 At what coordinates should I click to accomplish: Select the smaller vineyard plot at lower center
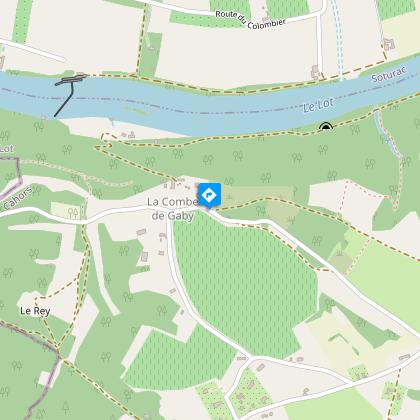click(x=178, y=358)
